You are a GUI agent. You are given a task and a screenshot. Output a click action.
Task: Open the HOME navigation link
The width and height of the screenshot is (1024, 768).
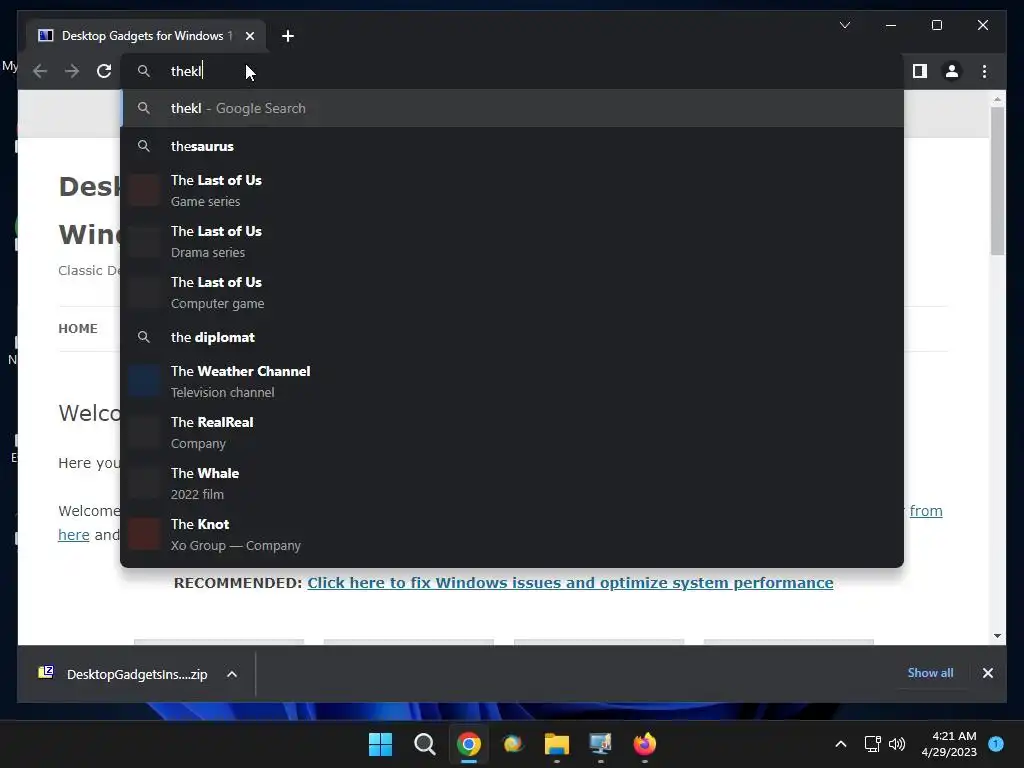pos(78,328)
